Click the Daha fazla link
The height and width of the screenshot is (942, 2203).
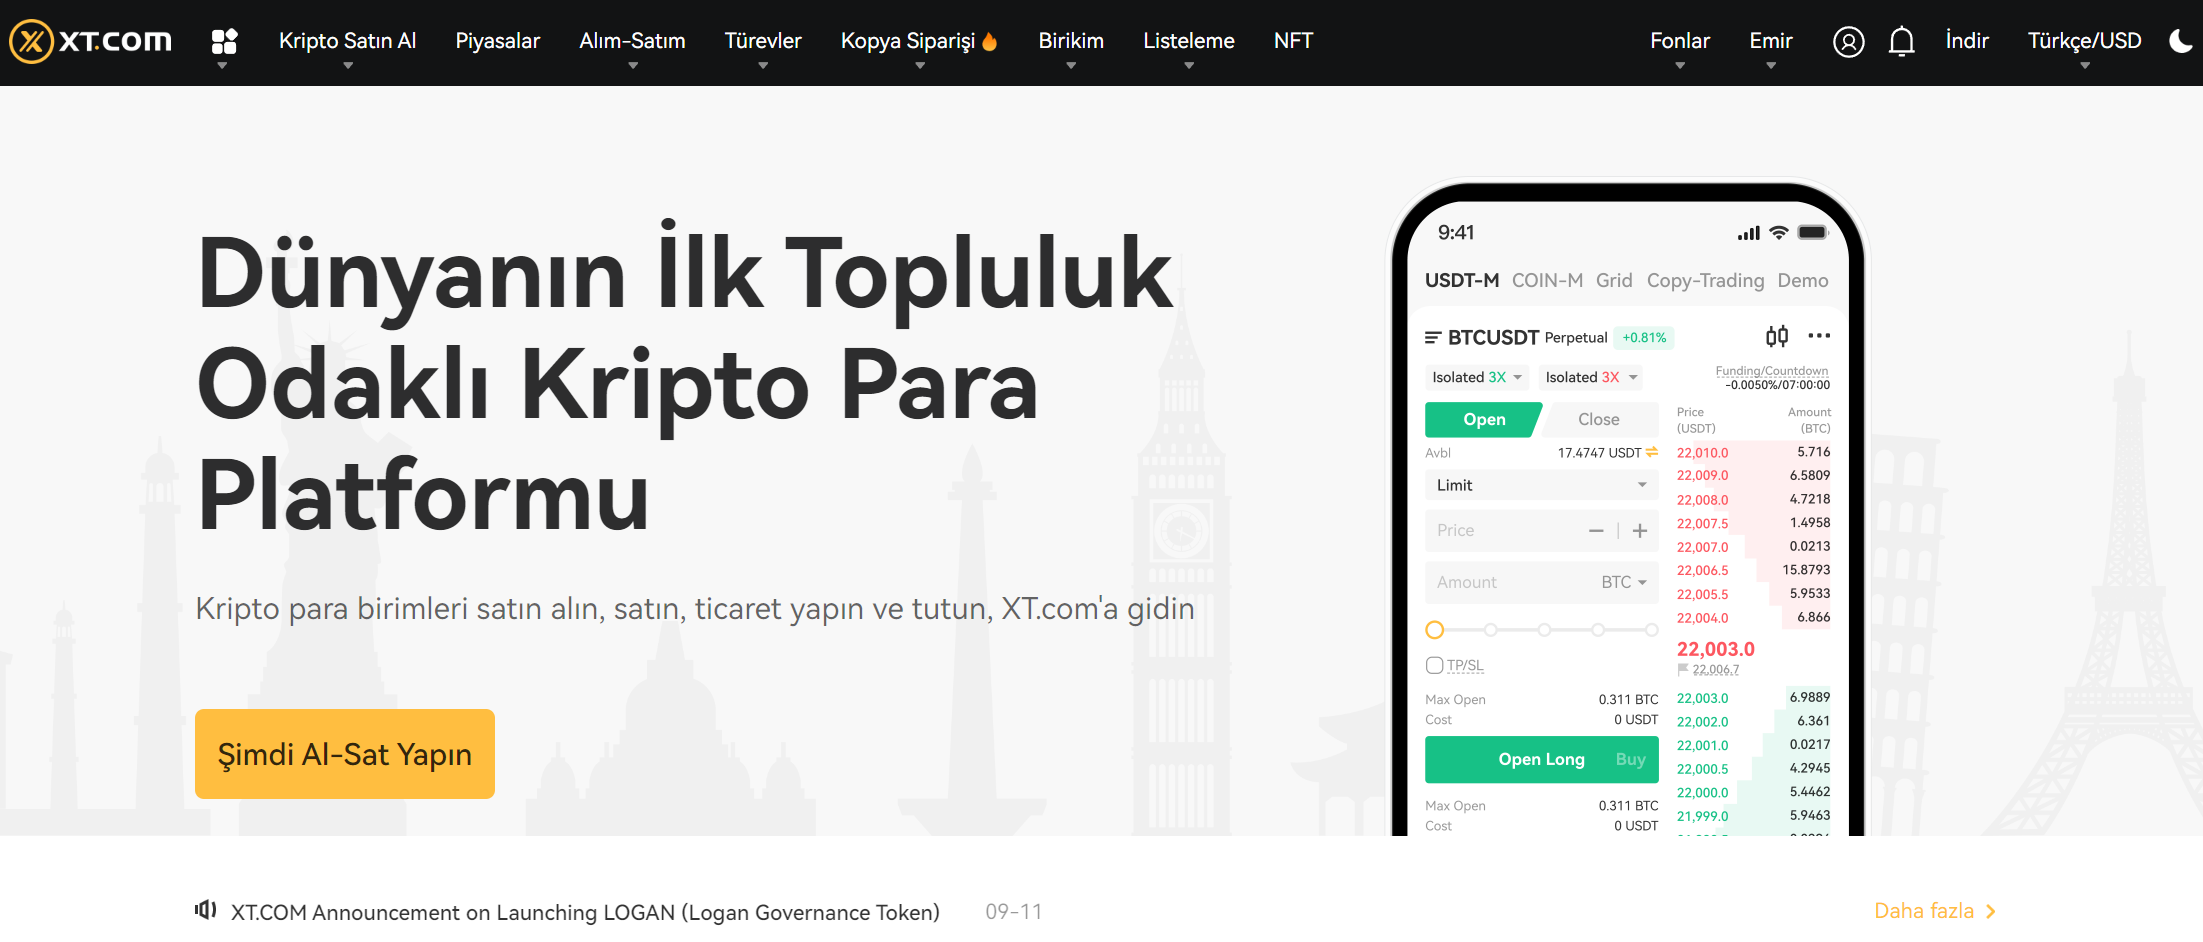pos(1934,911)
